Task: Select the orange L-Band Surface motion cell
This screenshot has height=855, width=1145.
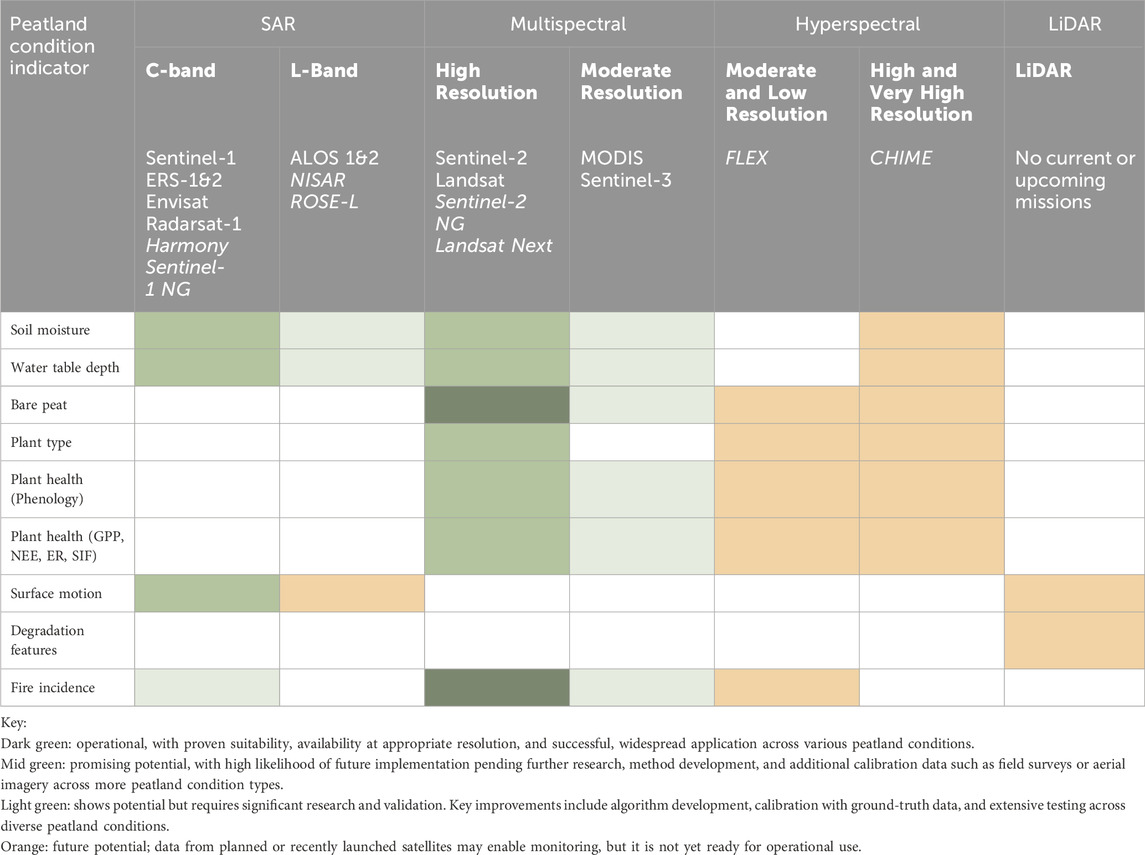Action: (352, 593)
